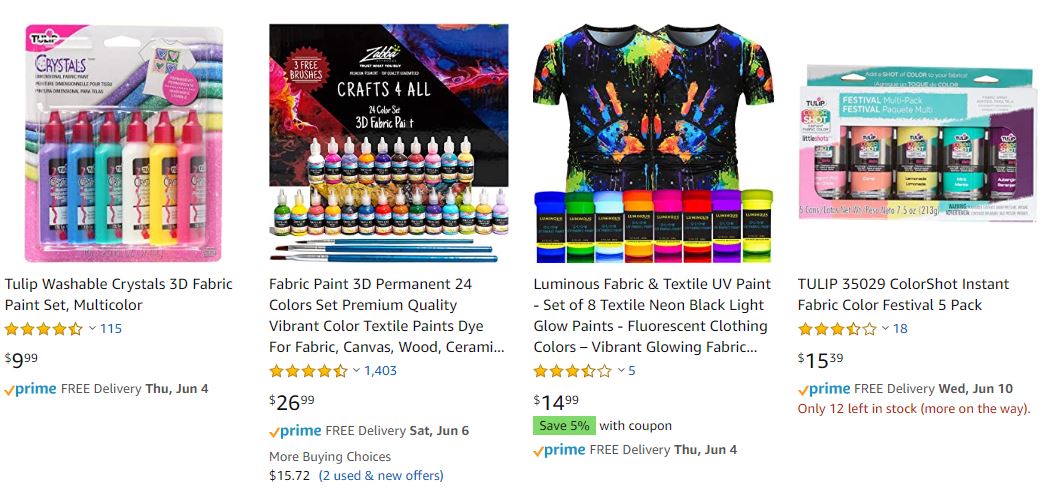Click the 2 used & new offers link
Viewport: 1046px width, 489px height.
tap(381, 476)
